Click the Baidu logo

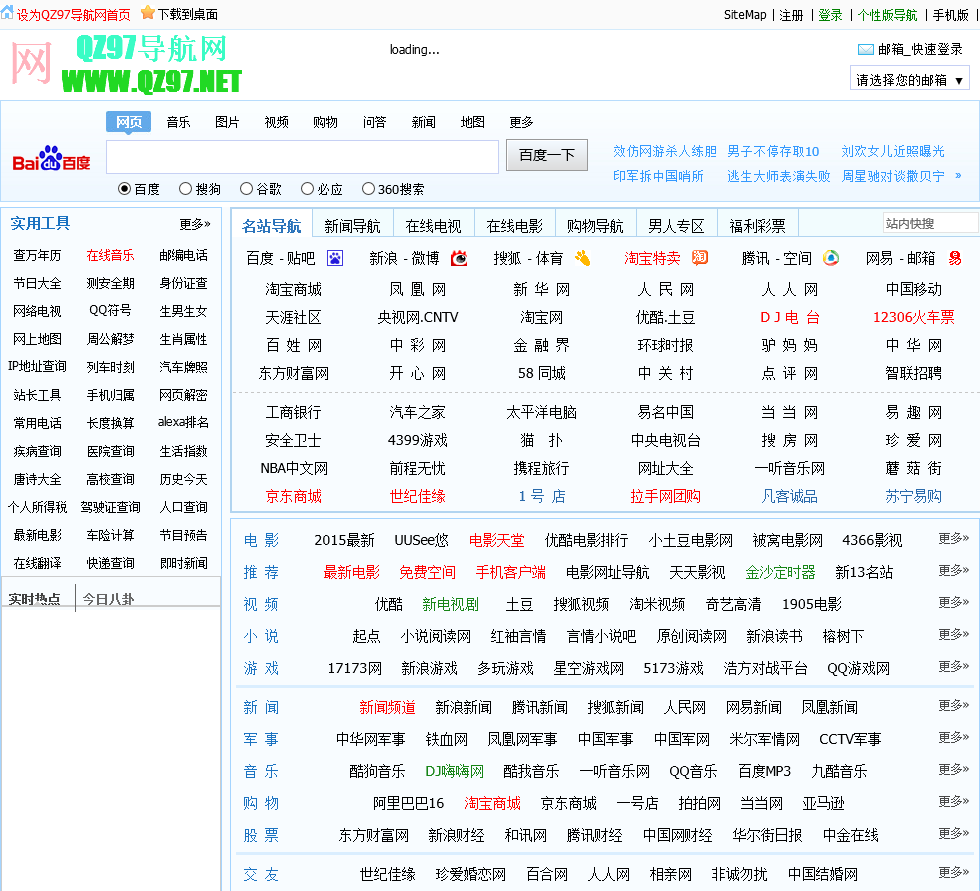[51, 159]
